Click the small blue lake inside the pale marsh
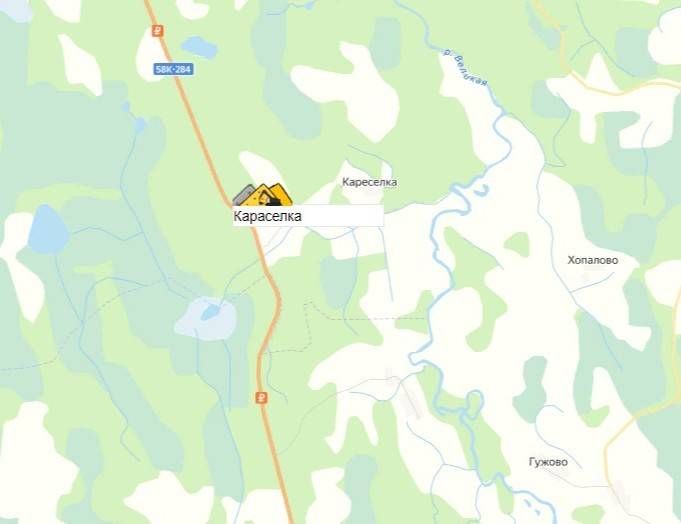The height and width of the screenshot is (524, 681). (x=210, y=312)
